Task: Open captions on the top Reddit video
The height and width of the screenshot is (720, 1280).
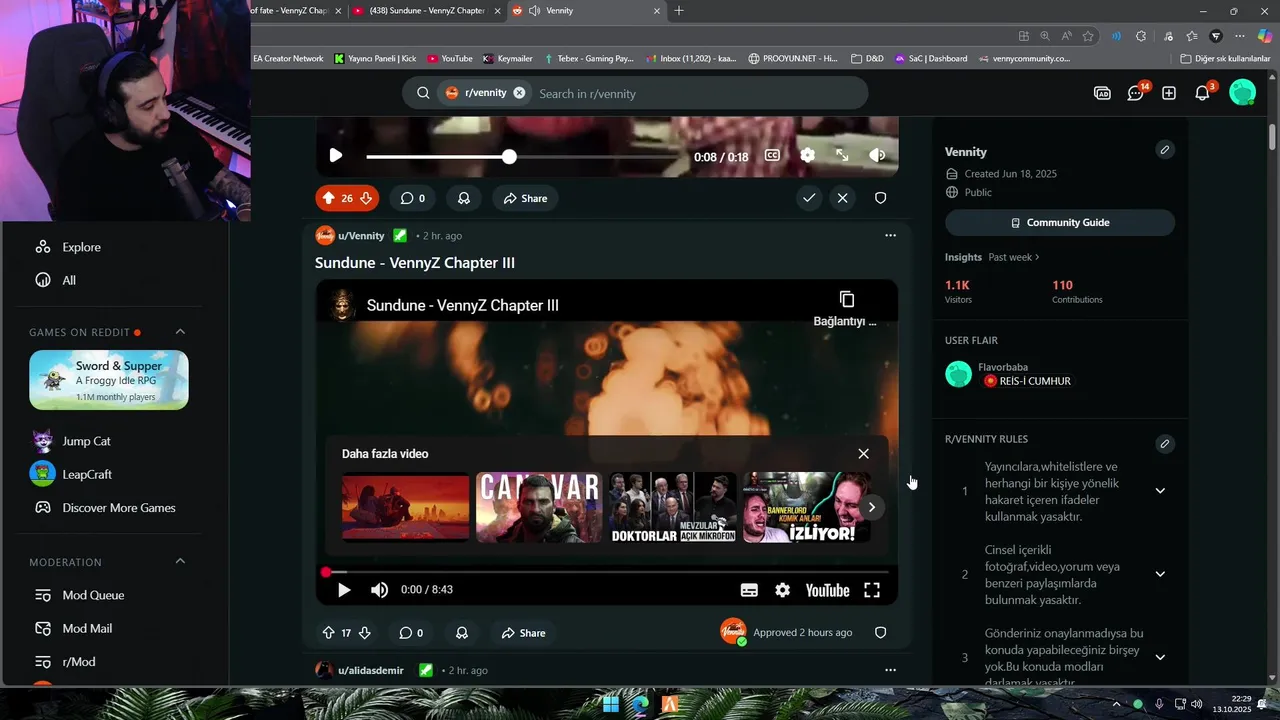Action: coord(772,156)
